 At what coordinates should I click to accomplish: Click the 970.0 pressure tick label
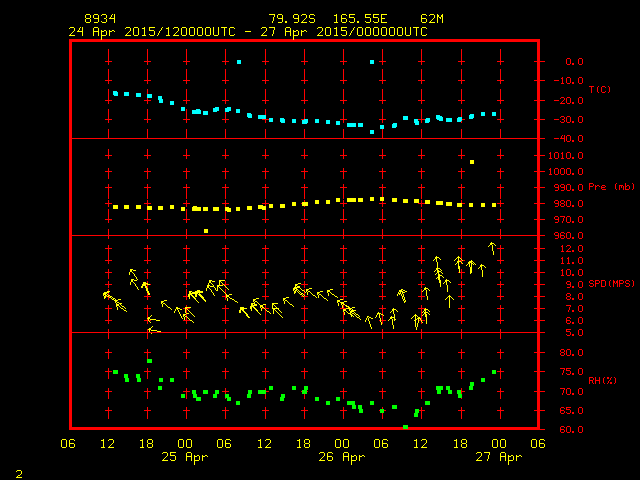click(x=569, y=220)
